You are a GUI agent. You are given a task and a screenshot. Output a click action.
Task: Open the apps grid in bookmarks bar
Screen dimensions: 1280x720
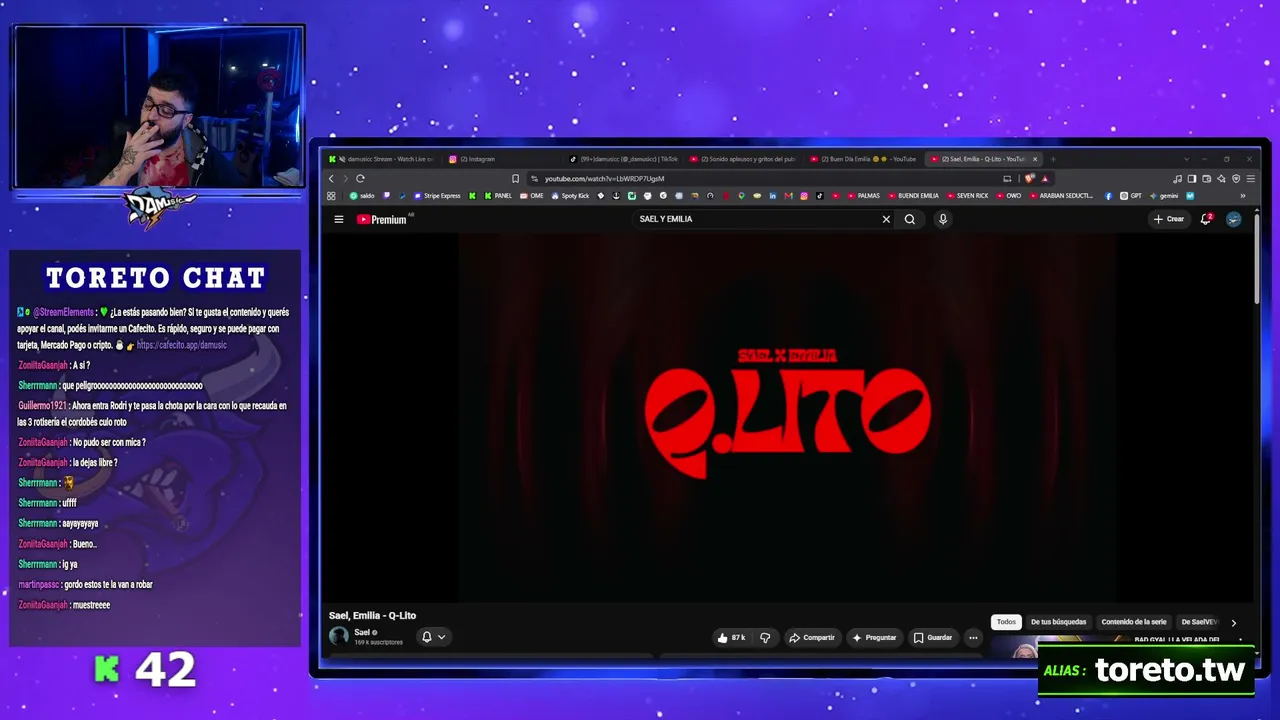pos(331,196)
